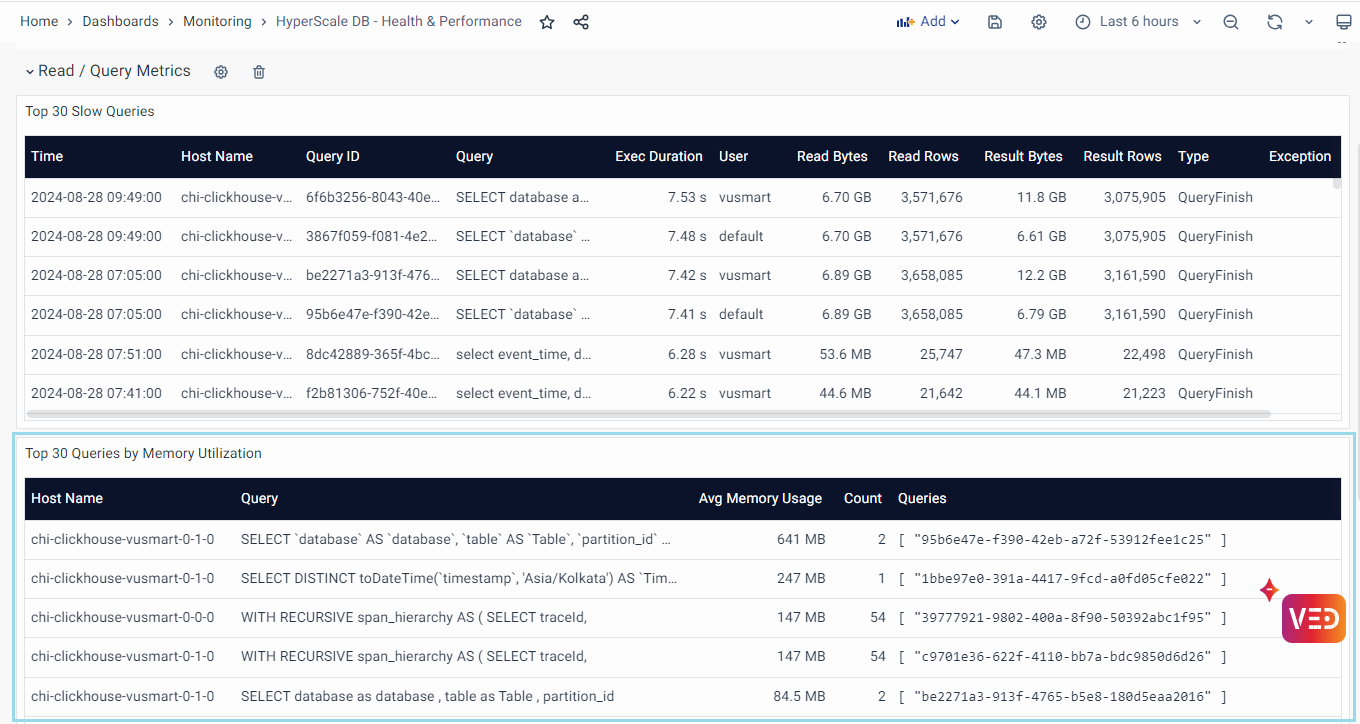The image size is (1360, 724).
Task: Open dashboard settings gear in top bar
Action: (1039, 22)
